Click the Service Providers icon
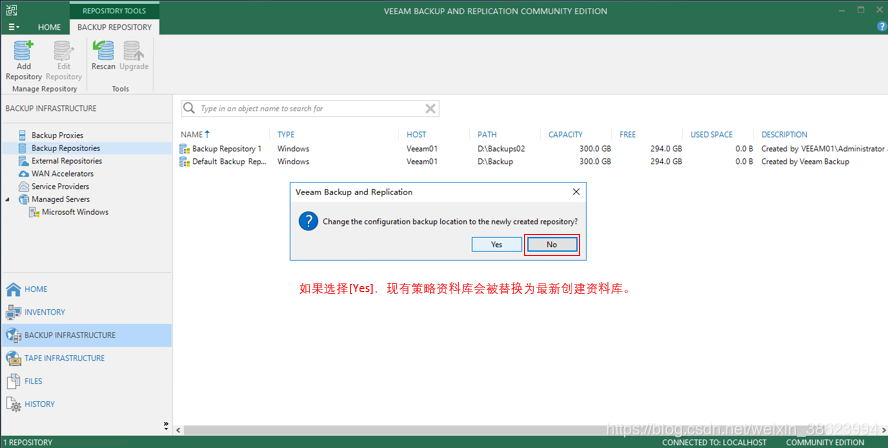 pos(23,186)
